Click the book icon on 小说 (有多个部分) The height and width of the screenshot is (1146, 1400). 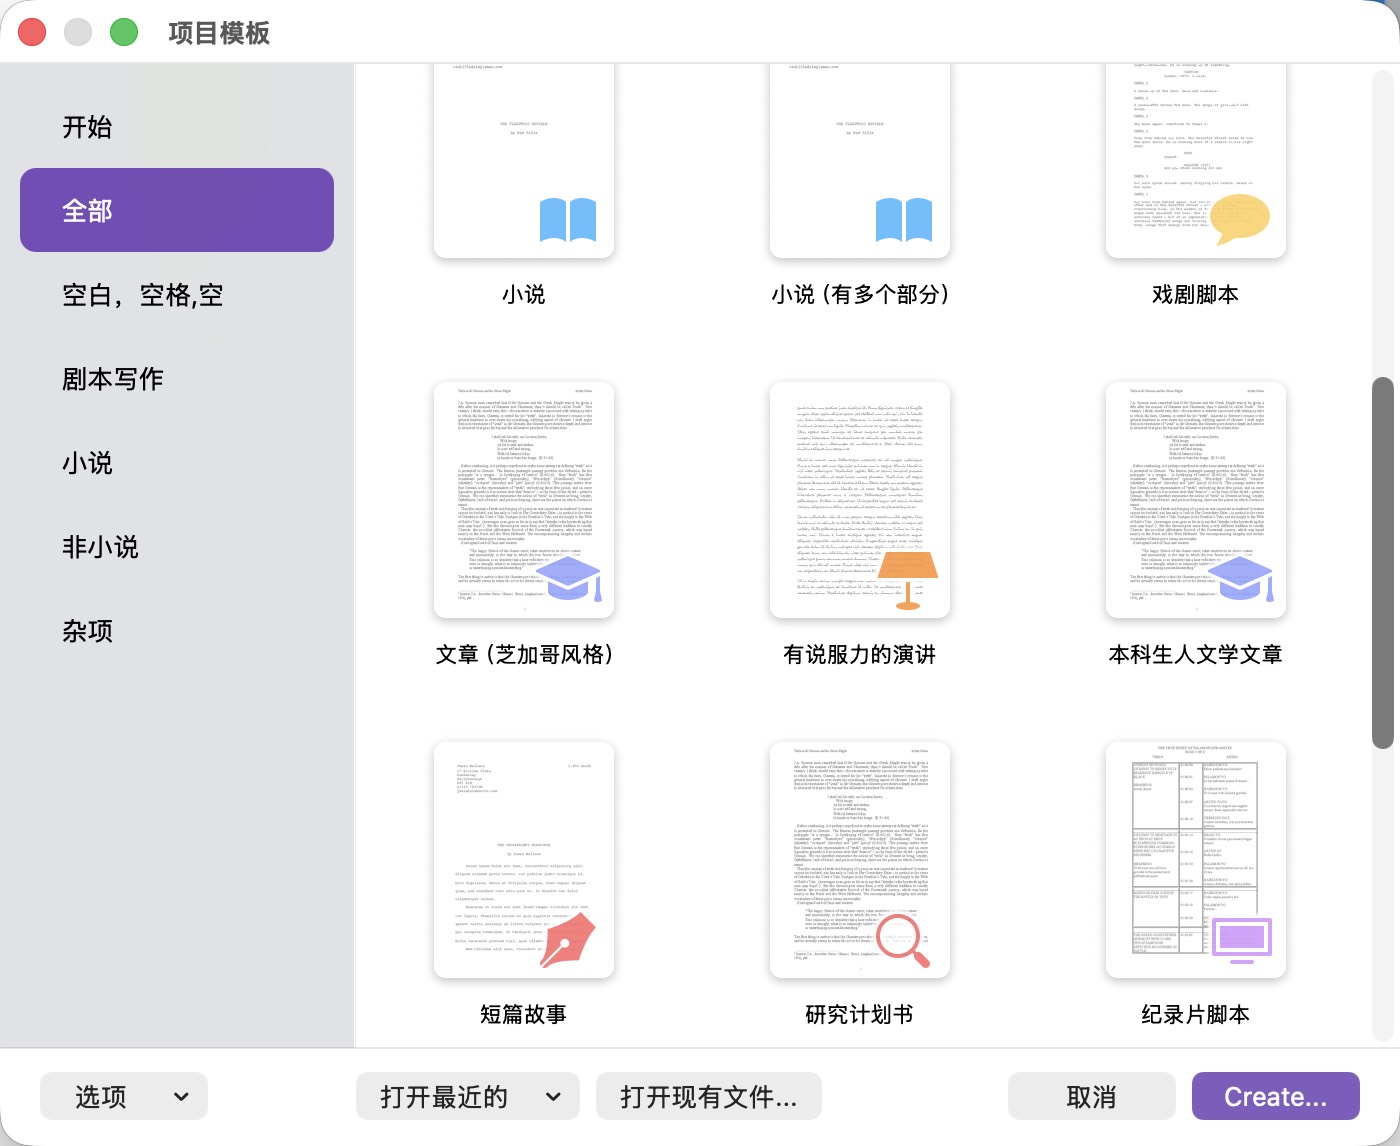[x=904, y=219]
